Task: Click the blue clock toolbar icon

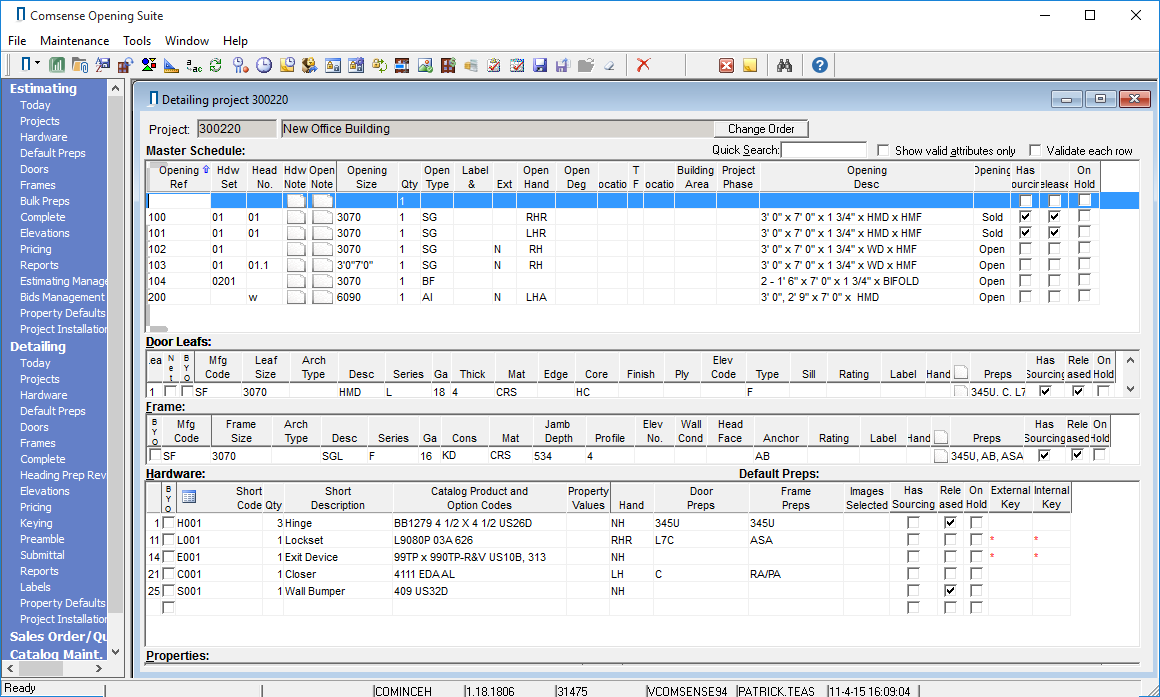Action: [x=264, y=65]
